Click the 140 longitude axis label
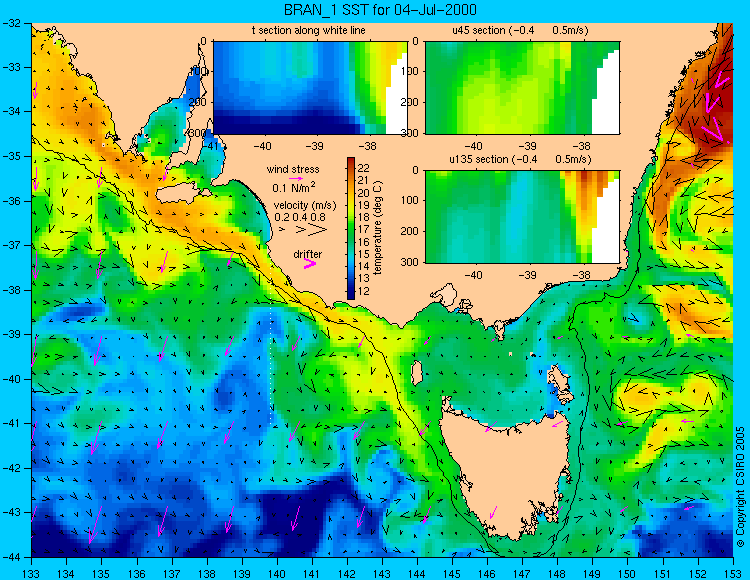Viewport: 750px width, 580px height. click(x=276, y=573)
